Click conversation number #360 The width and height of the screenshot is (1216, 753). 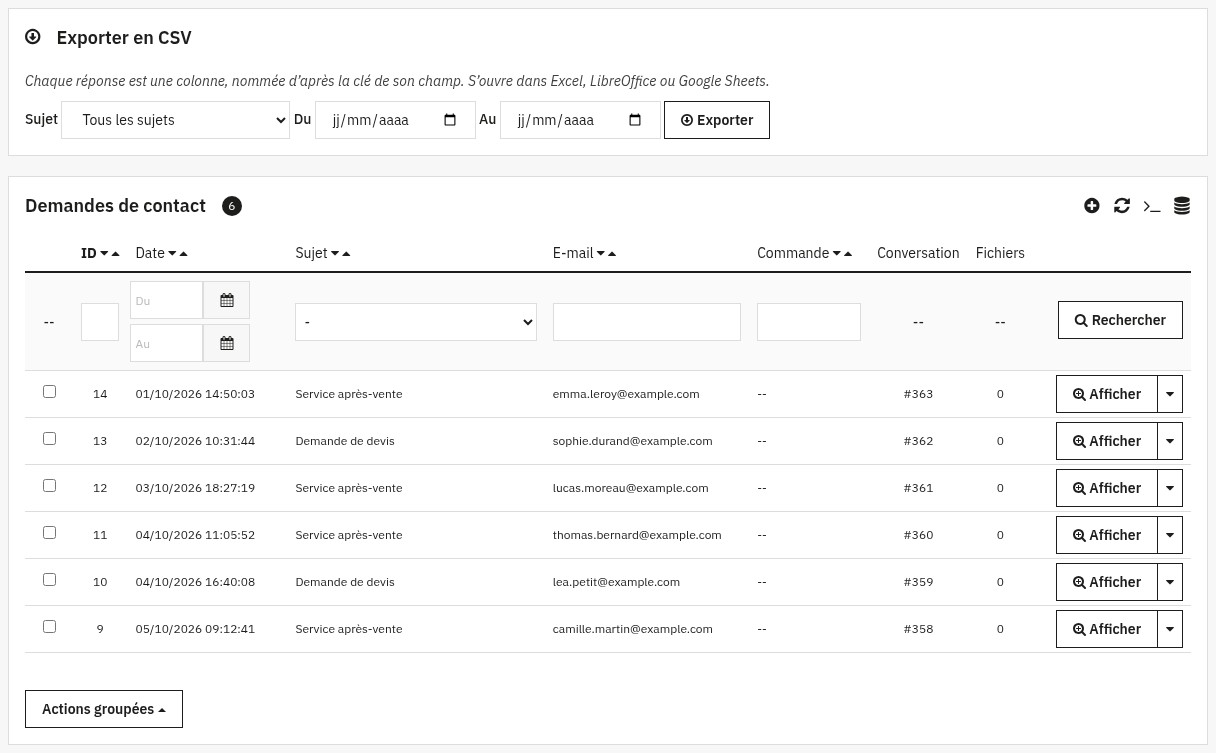(918, 535)
